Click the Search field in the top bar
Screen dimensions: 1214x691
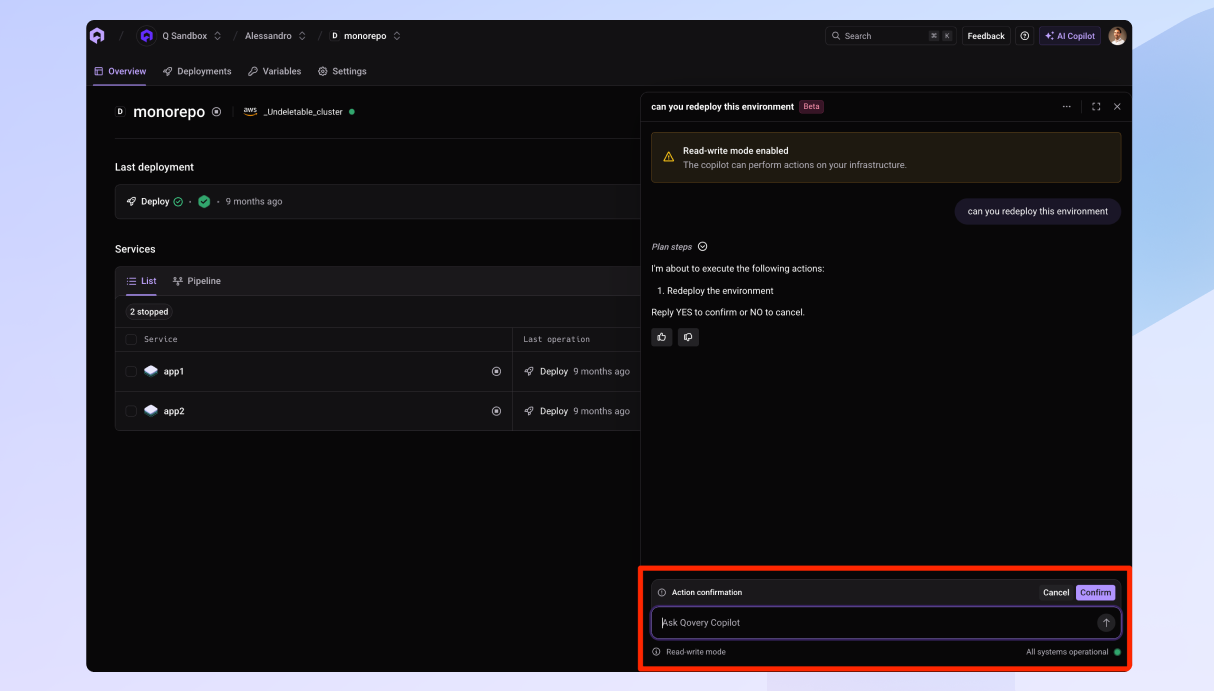click(x=890, y=36)
